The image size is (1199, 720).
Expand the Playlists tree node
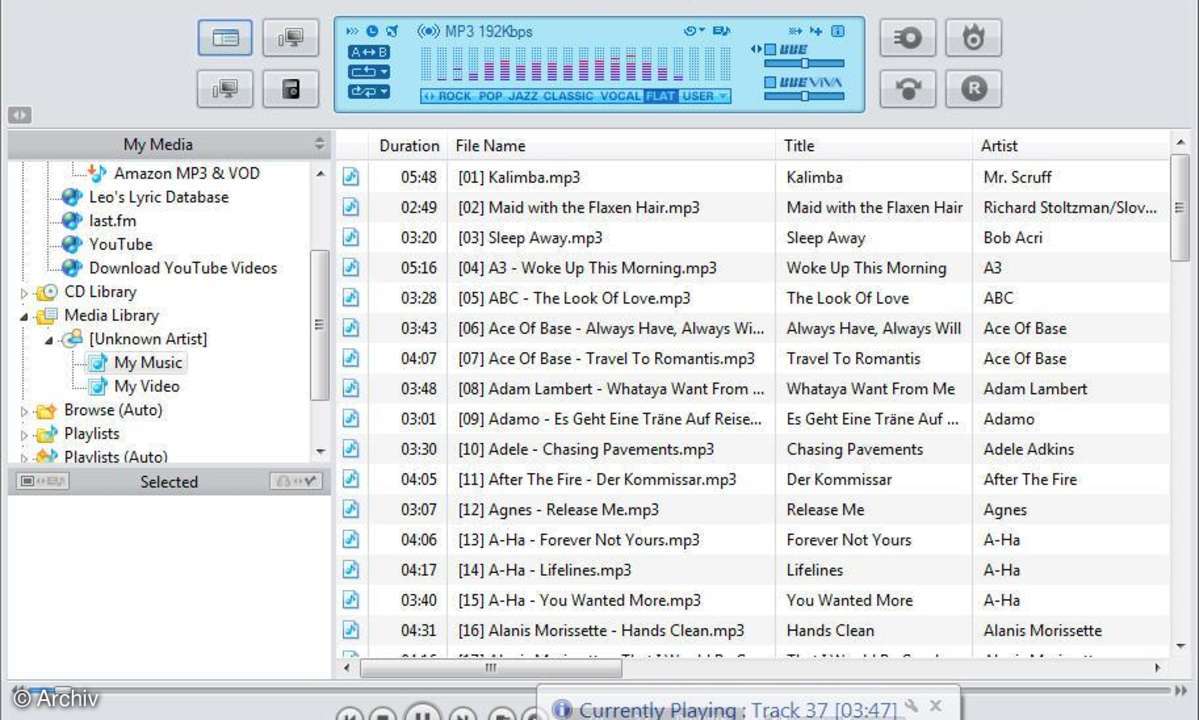[x=24, y=435]
